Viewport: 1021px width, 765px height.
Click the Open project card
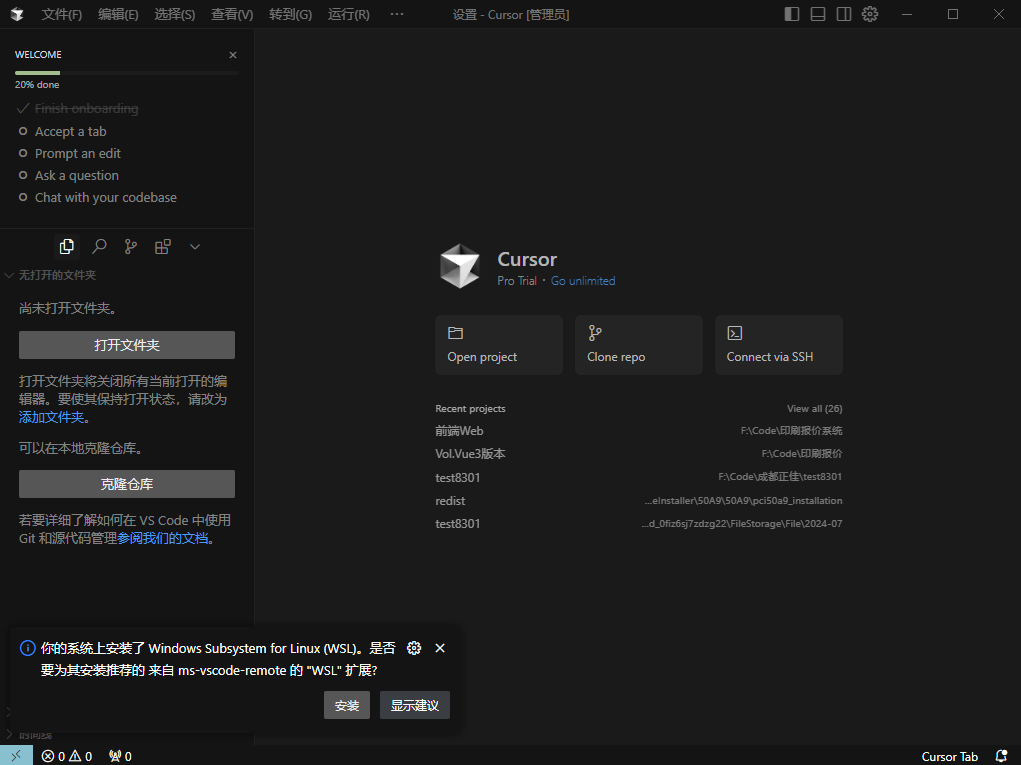499,345
